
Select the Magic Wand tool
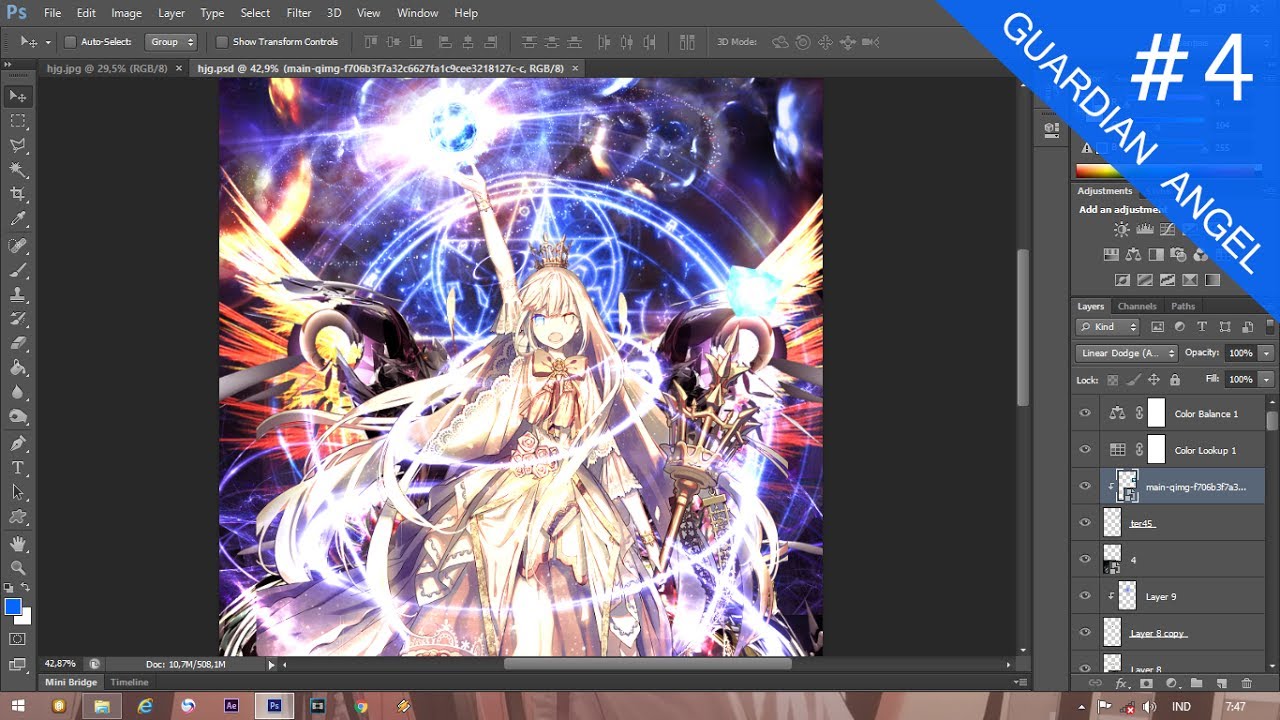pyautogui.click(x=18, y=170)
